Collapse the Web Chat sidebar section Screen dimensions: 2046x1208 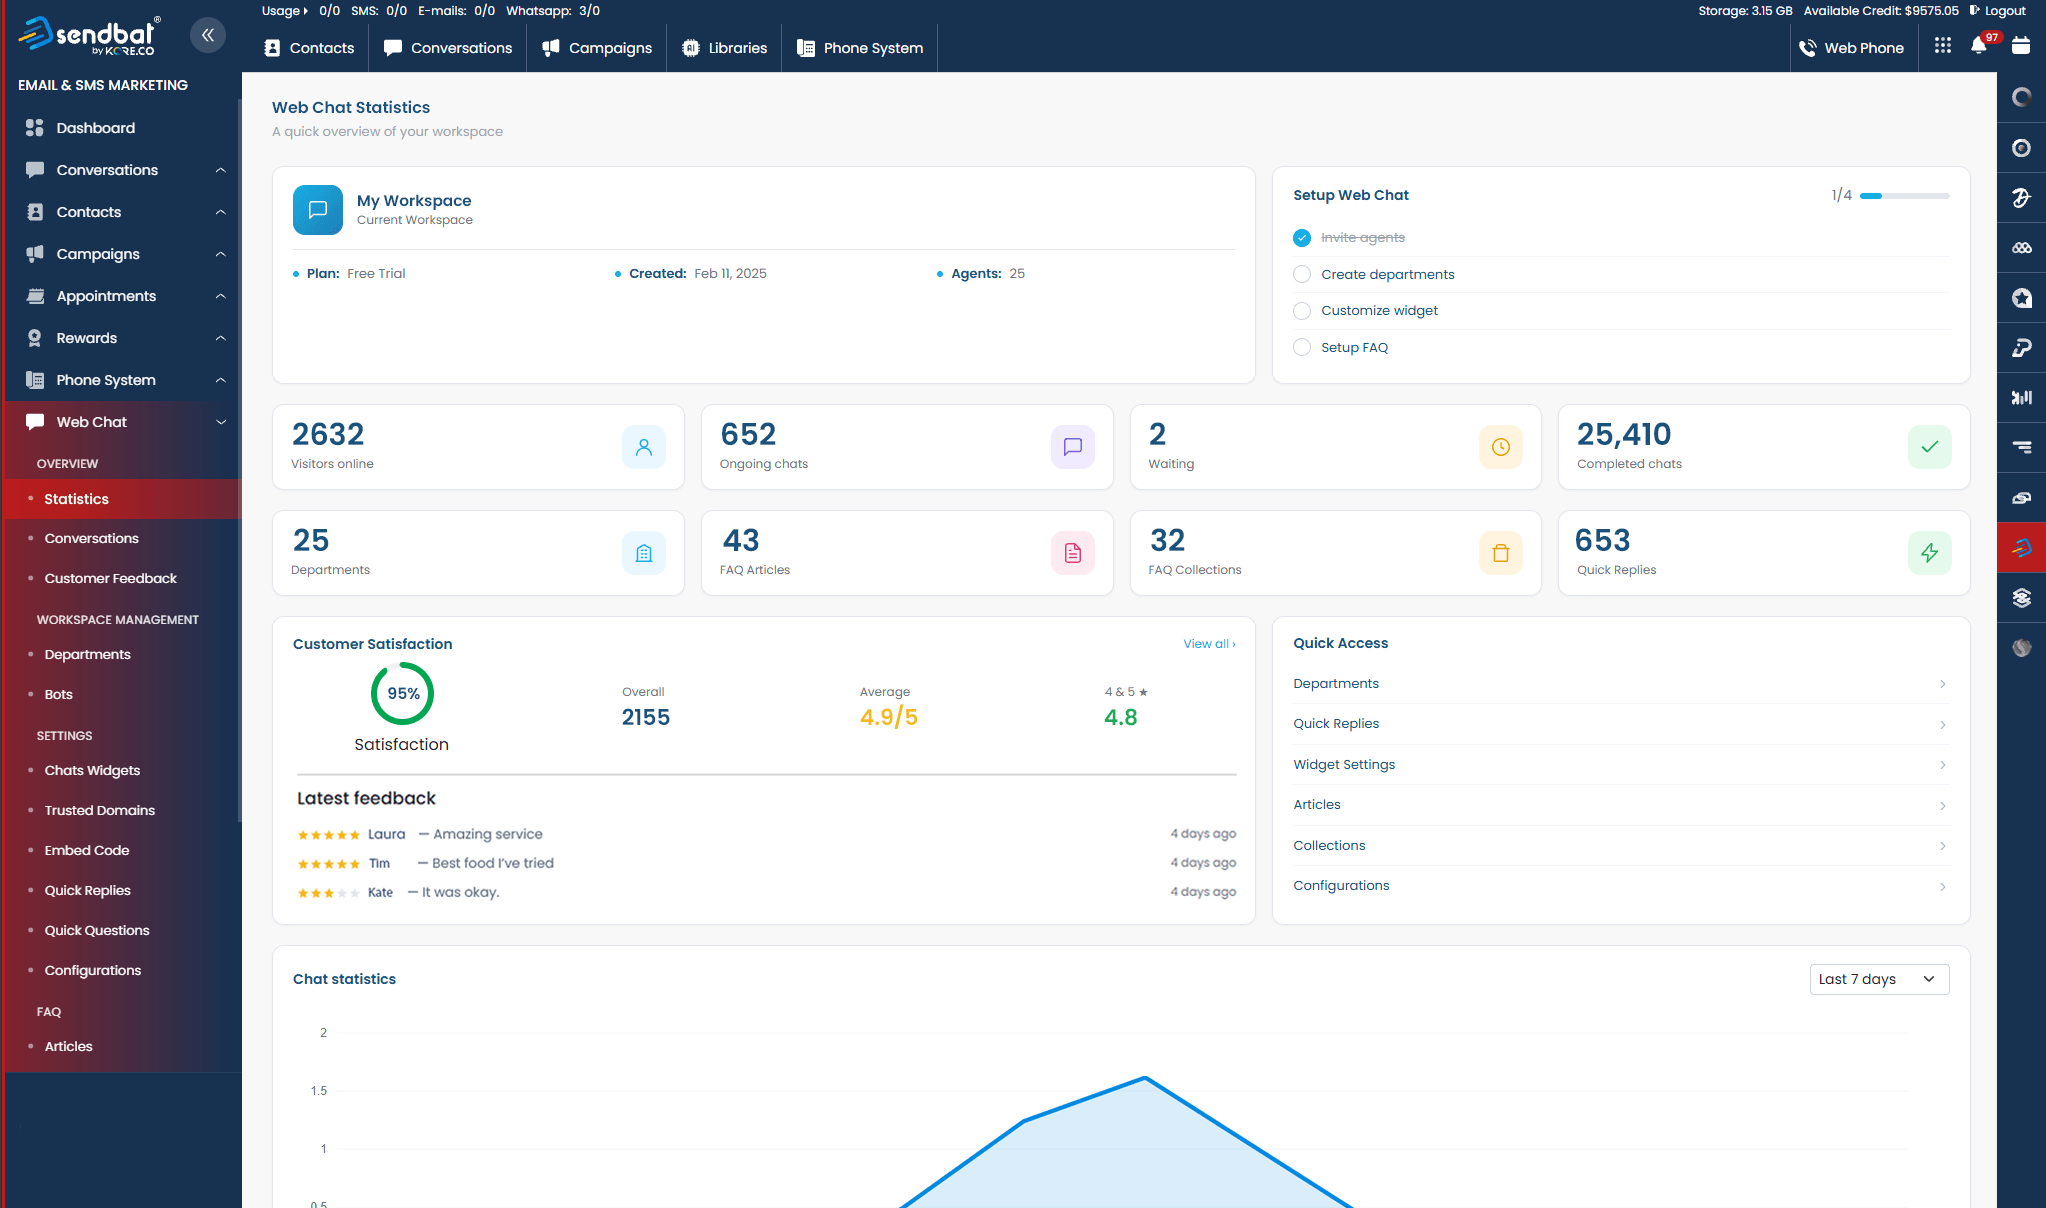220,422
